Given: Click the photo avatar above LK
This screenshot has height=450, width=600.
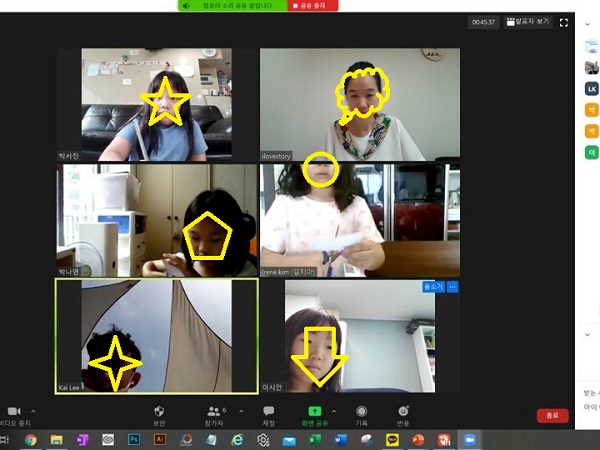Looking at the screenshot, I should 592,68.
